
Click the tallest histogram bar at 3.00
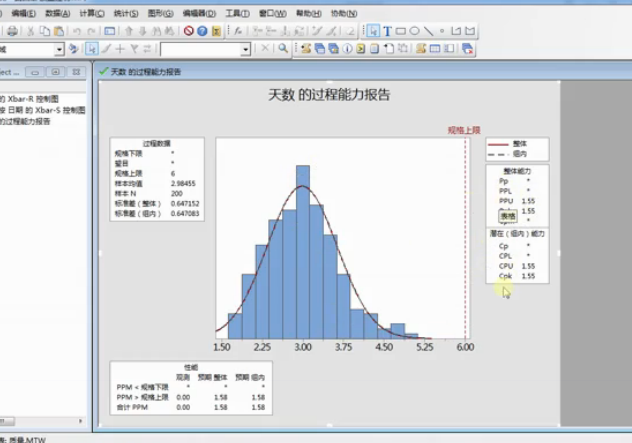click(303, 252)
